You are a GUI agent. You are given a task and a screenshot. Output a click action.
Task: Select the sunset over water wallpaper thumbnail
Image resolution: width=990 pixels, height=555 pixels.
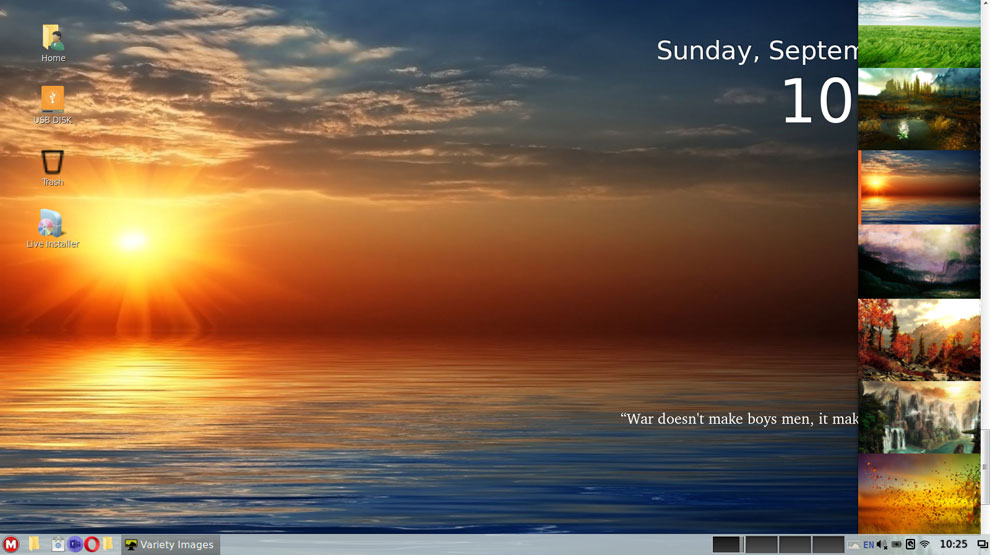[x=919, y=187]
